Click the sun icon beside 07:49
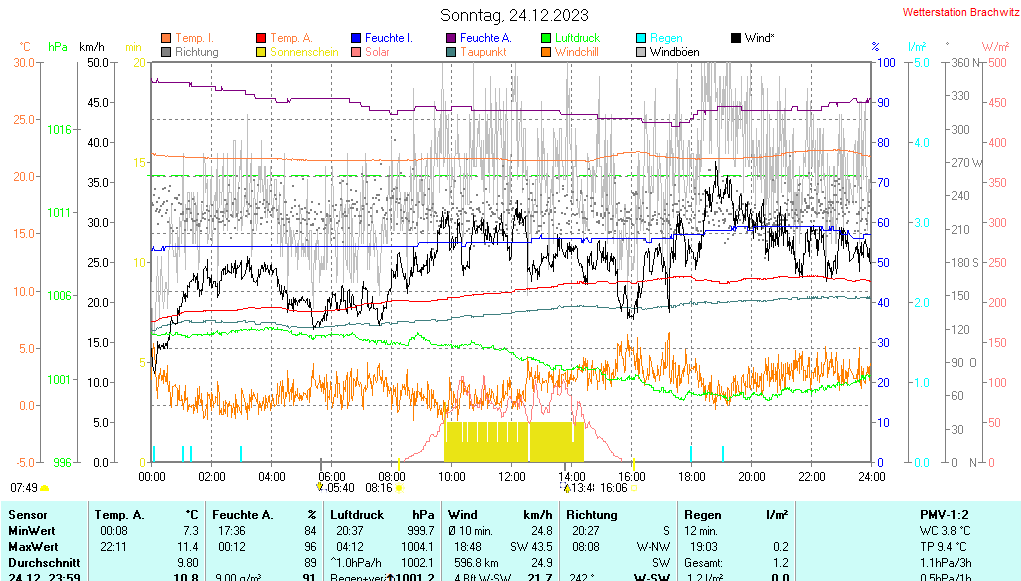Viewport: 1021px width, 581px height. (x=45, y=488)
